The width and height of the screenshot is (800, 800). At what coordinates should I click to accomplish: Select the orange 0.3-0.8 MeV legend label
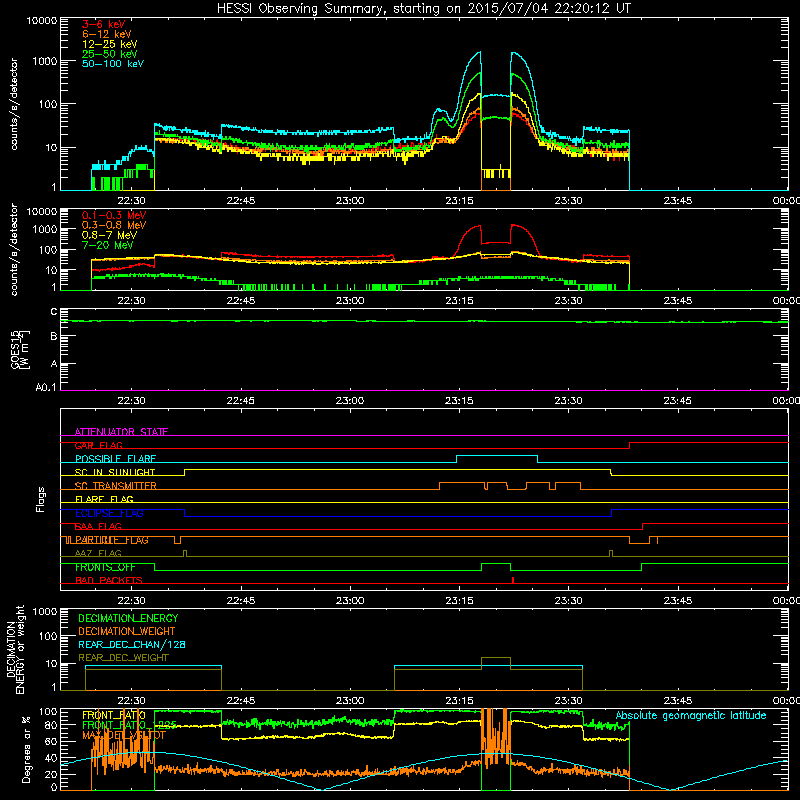[x=114, y=225]
